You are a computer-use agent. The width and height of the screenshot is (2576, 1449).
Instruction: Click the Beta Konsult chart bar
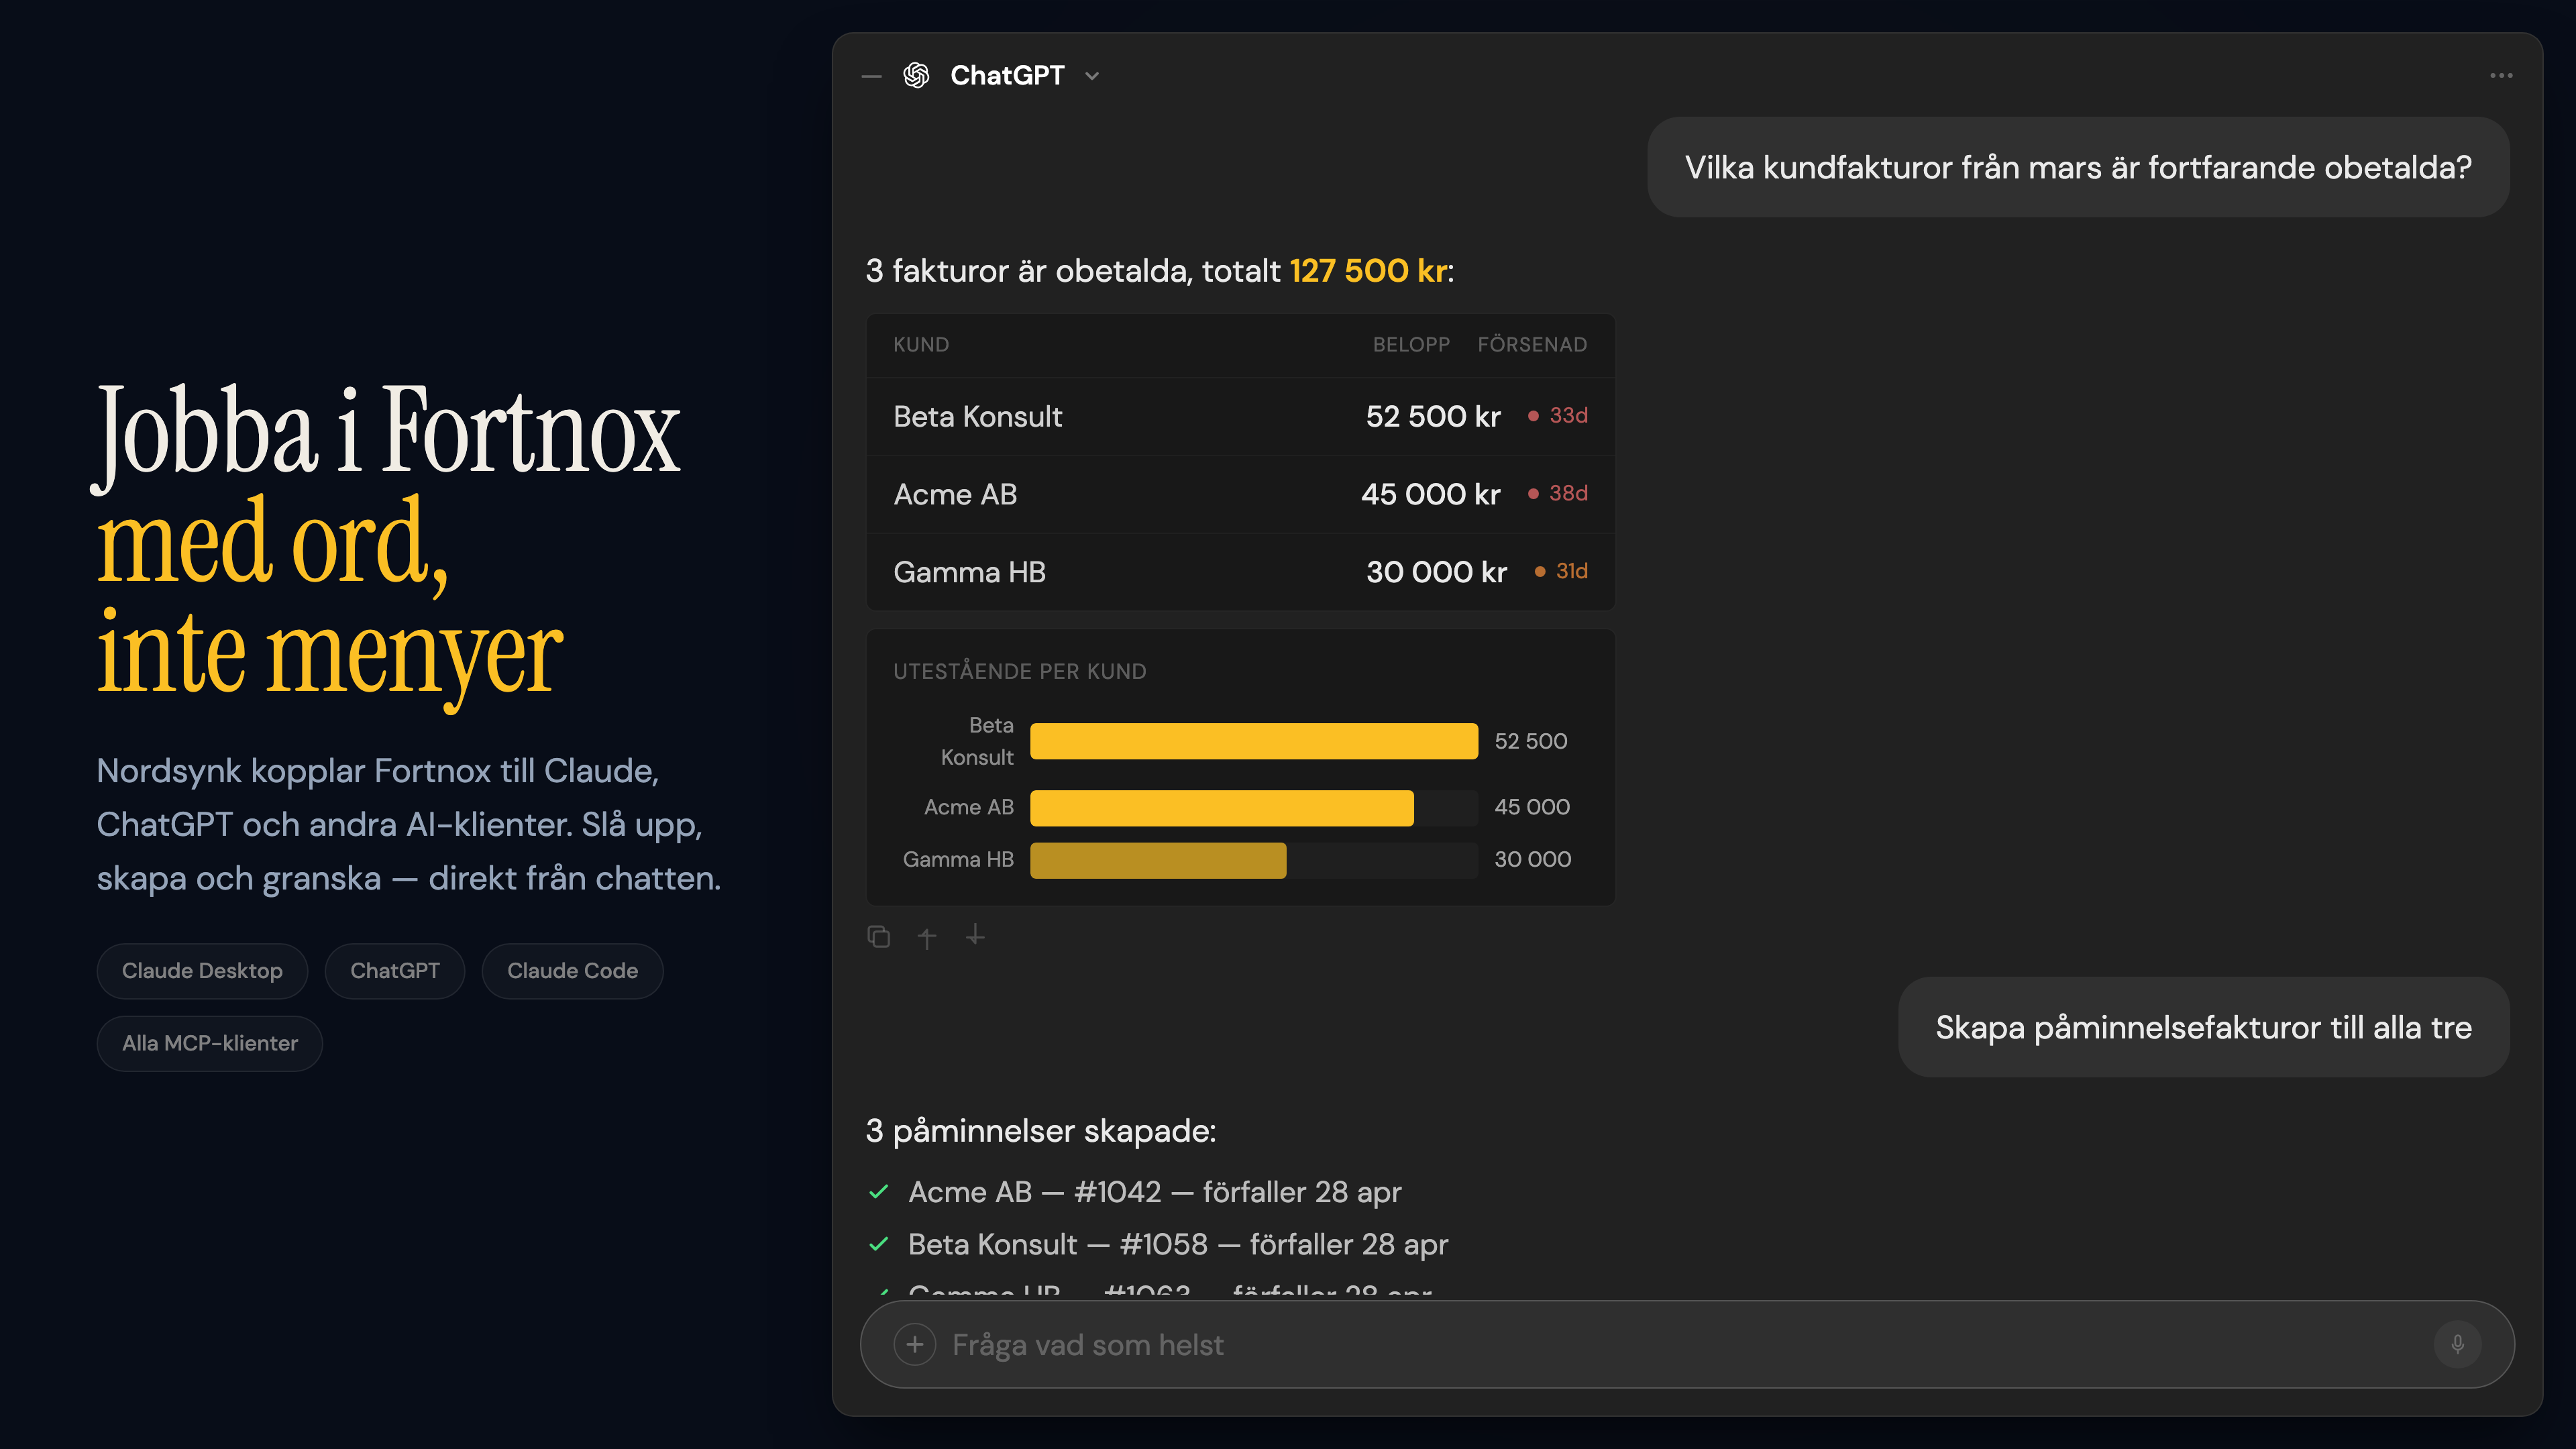(x=1254, y=741)
